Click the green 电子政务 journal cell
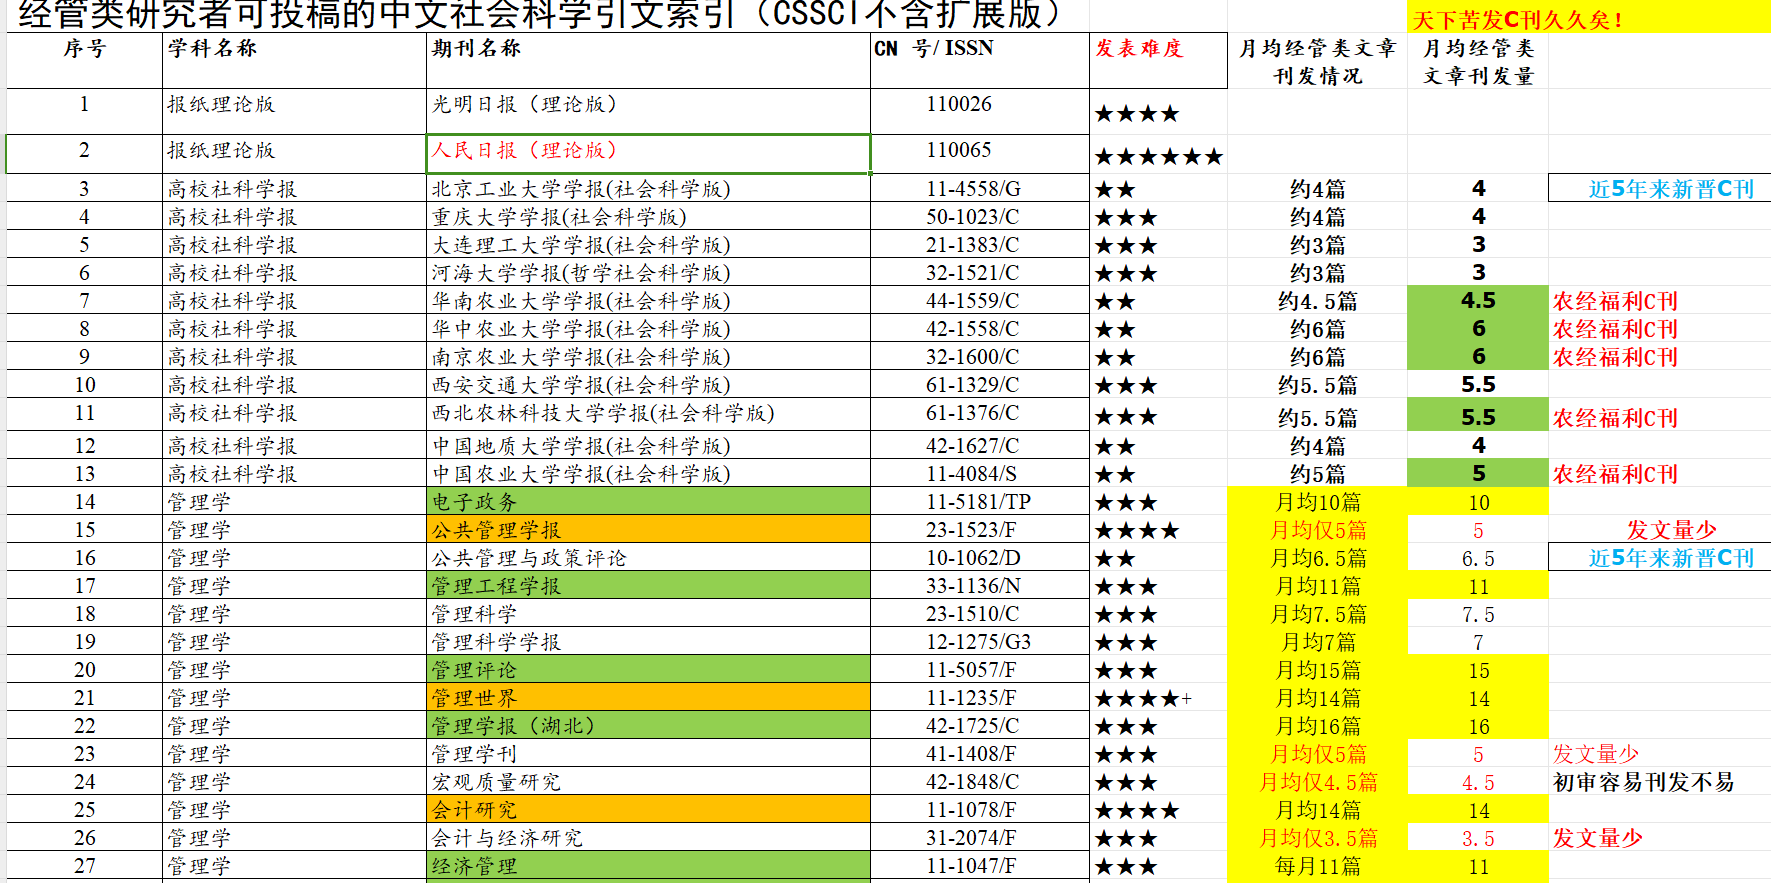The width and height of the screenshot is (1771, 883). click(648, 501)
